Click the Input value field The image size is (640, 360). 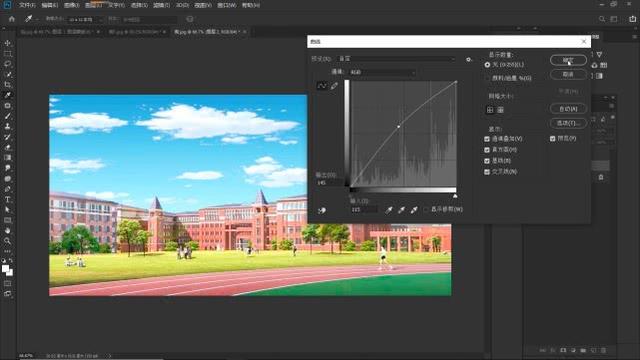pos(364,209)
